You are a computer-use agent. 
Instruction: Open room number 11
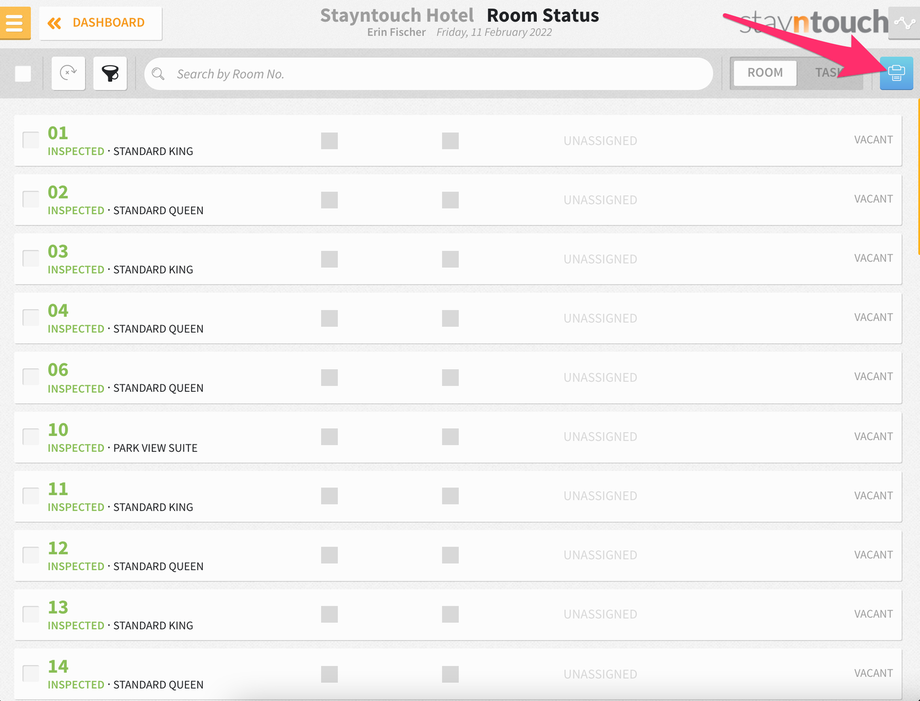[x=58, y=489]
